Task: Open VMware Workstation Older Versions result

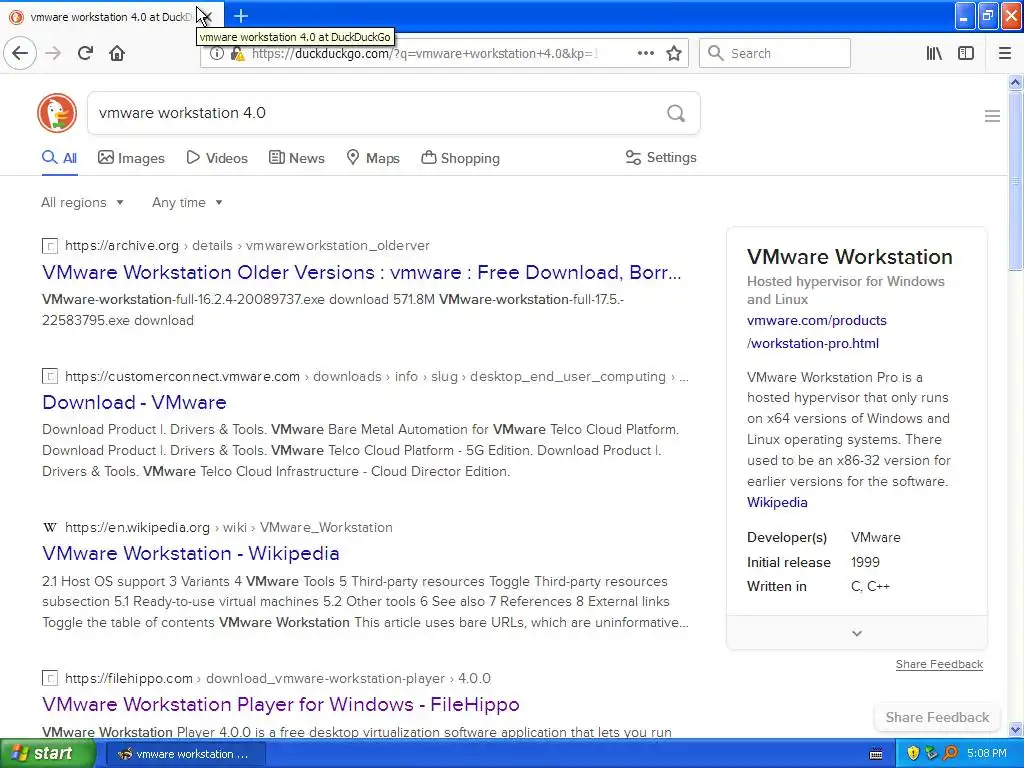Action: coord(362,272)
